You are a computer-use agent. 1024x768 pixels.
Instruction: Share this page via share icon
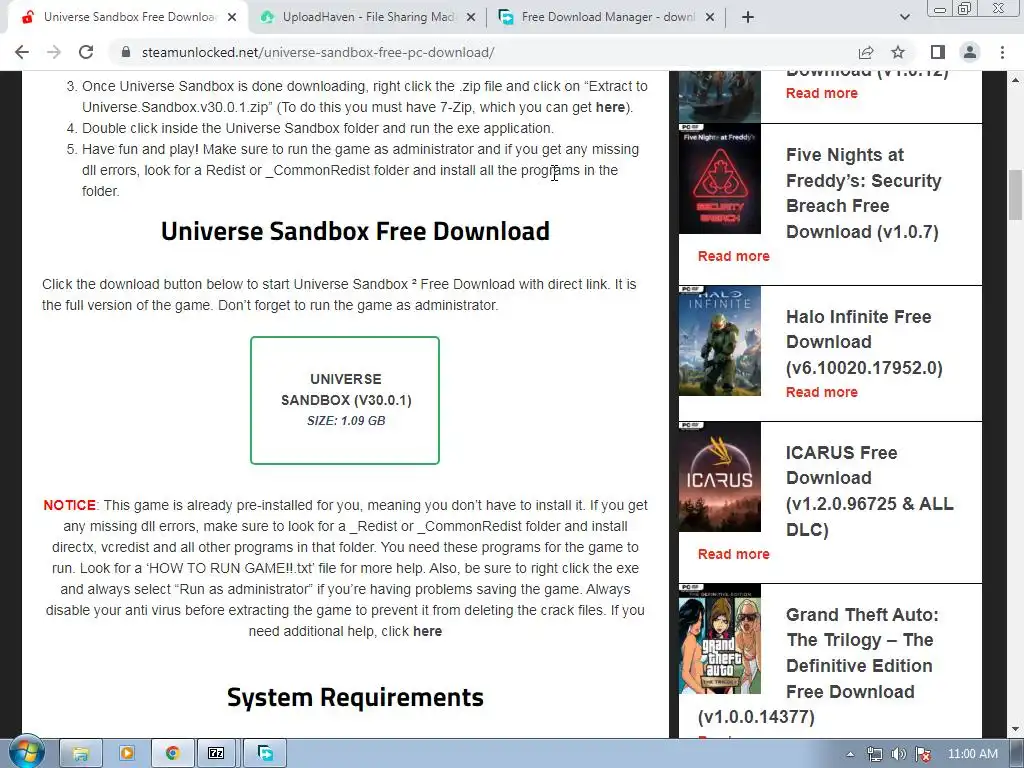point(866,52)
